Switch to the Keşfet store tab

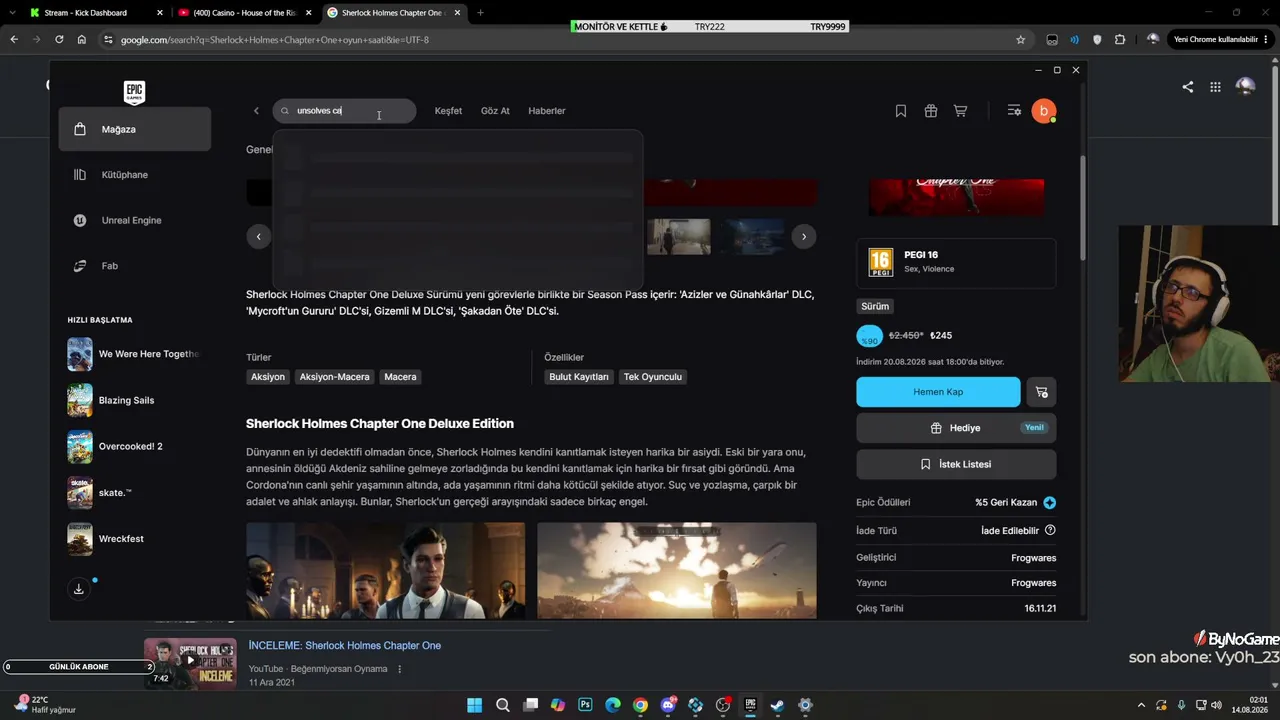pos(448,111)
